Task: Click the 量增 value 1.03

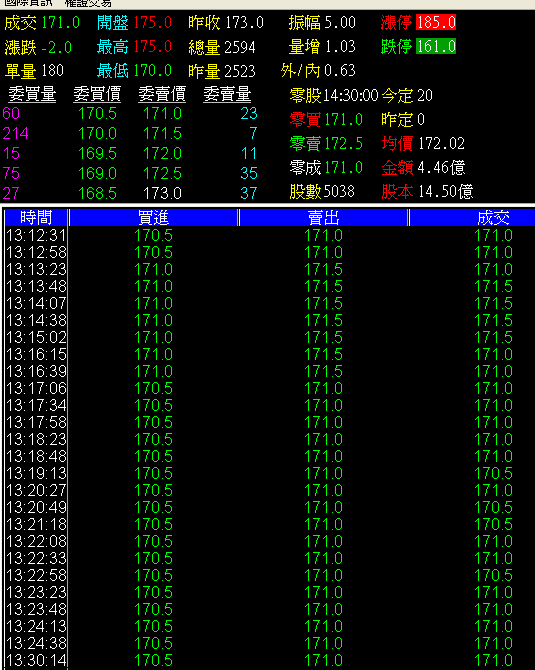Action: [340, 46]
